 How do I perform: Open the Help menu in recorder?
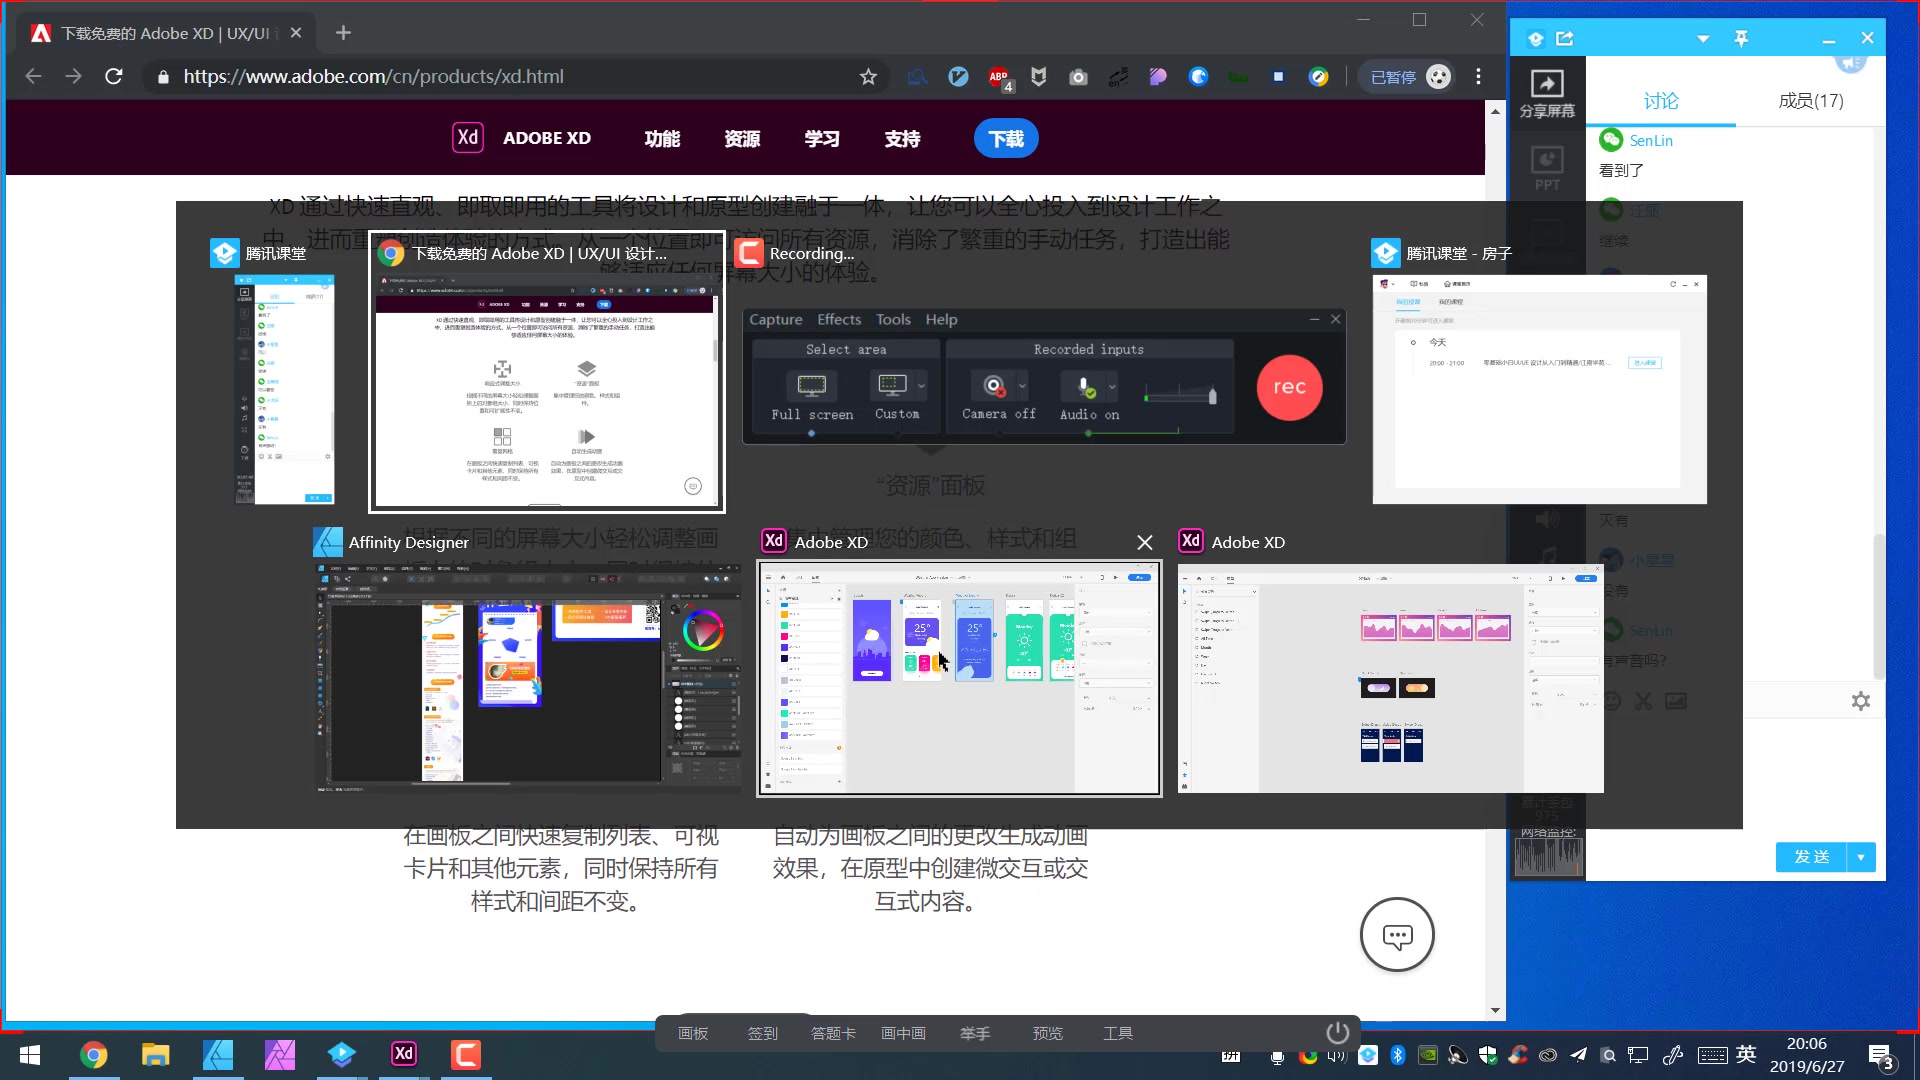(941, 319)
